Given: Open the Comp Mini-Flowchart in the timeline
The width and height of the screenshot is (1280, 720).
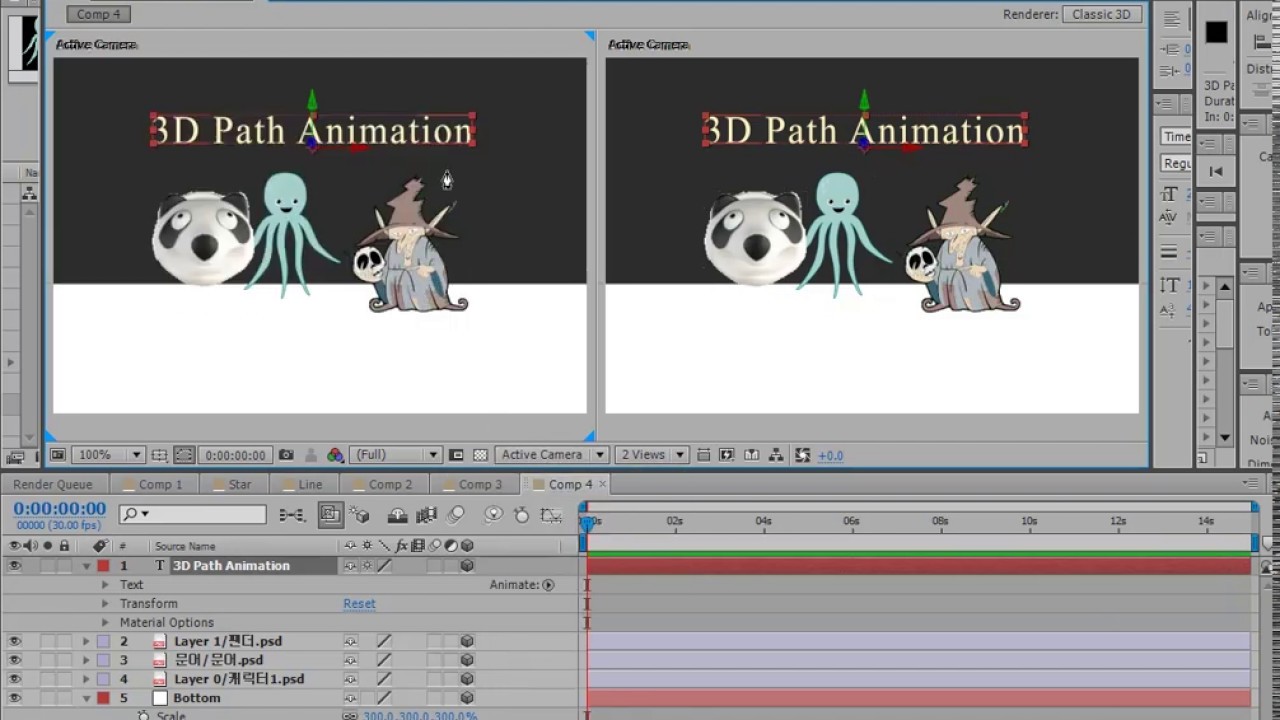Looking at the screenshot, I should [292, 515].
